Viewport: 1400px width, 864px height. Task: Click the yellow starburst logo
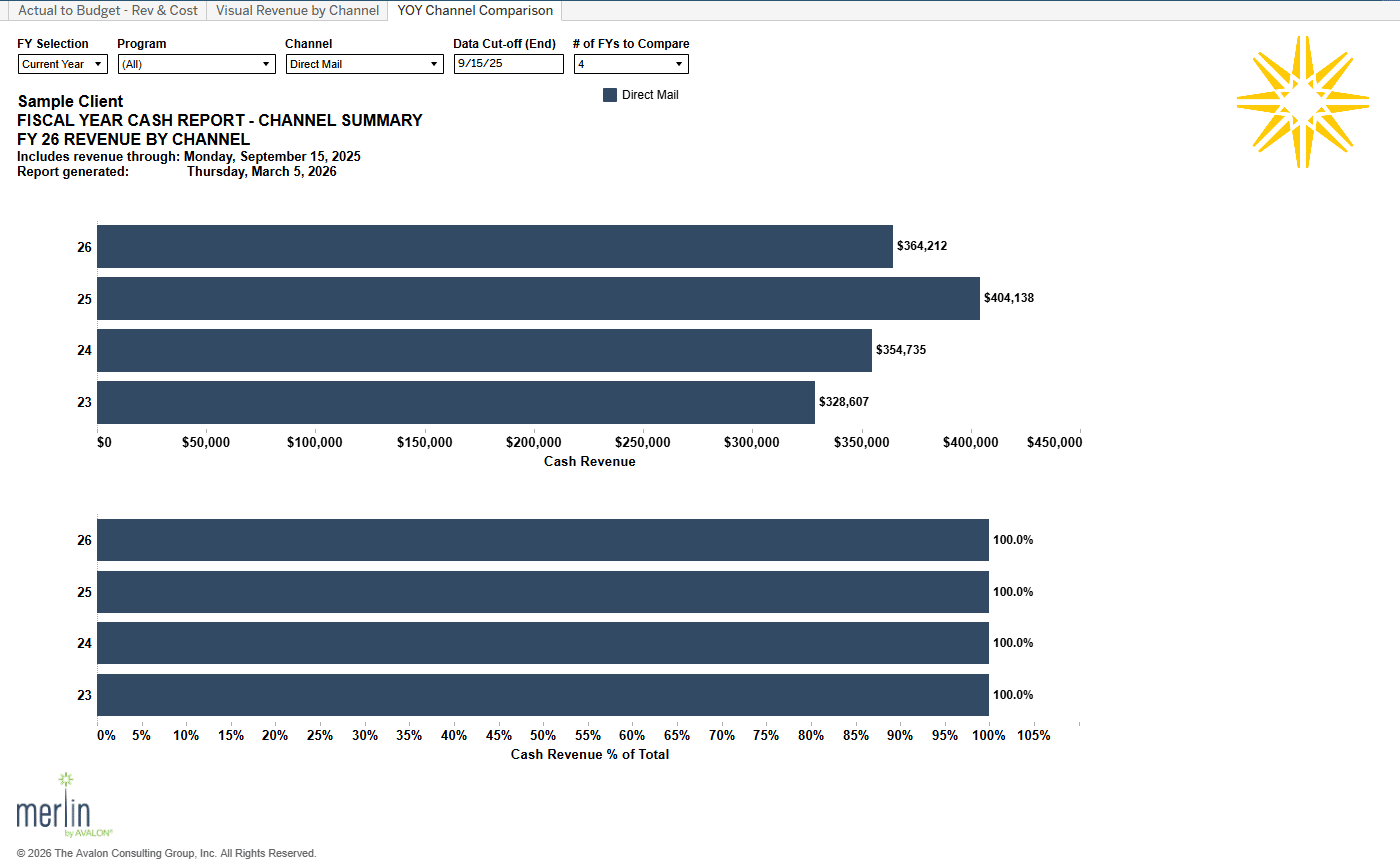tap(1302, 102)
